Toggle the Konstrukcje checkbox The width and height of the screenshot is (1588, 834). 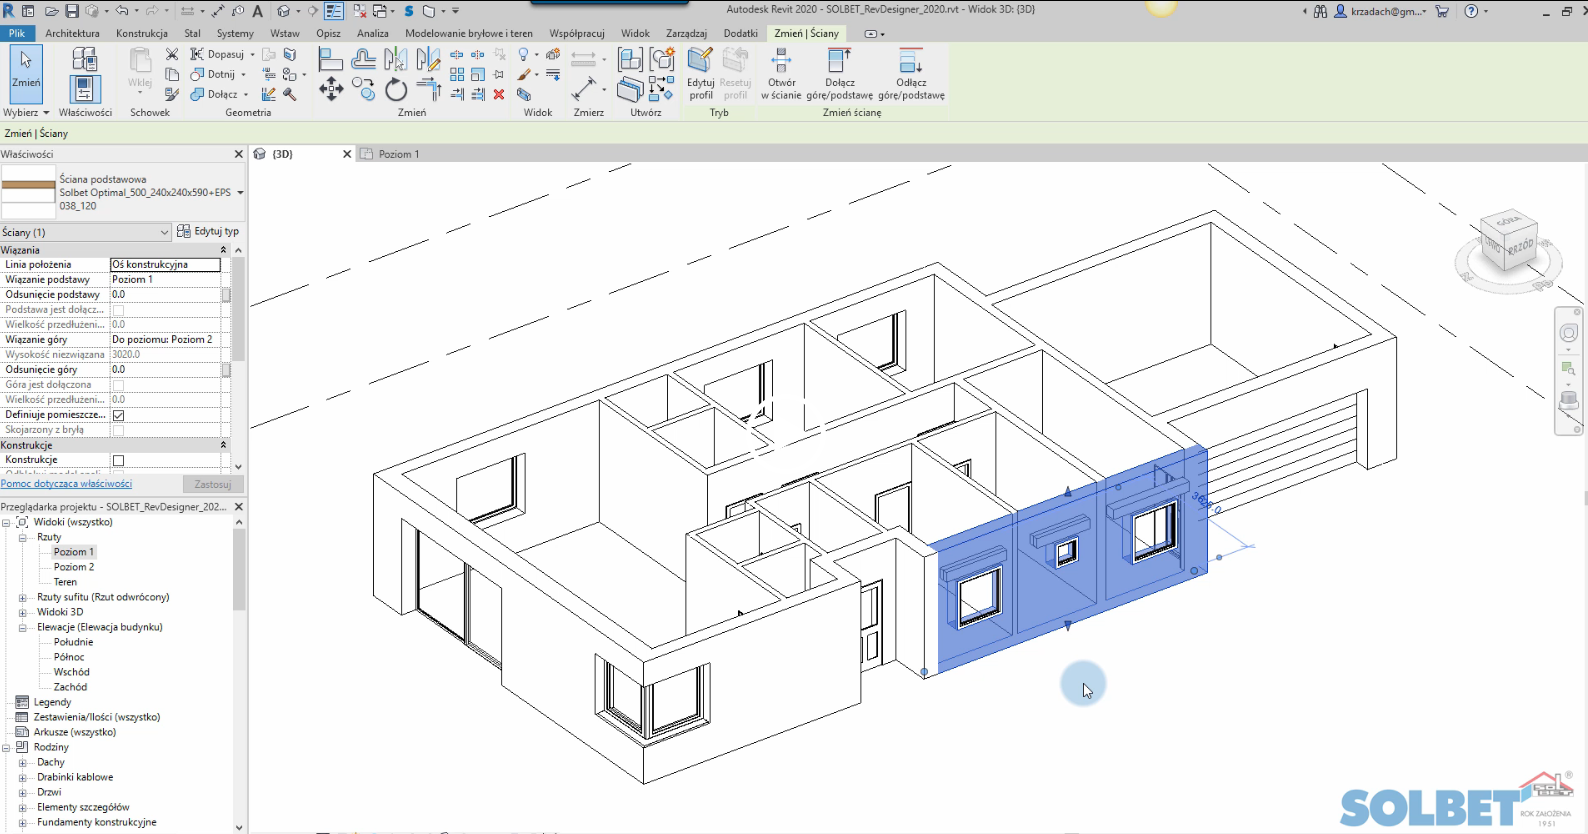pyautogui.click(x=119, y=460)
